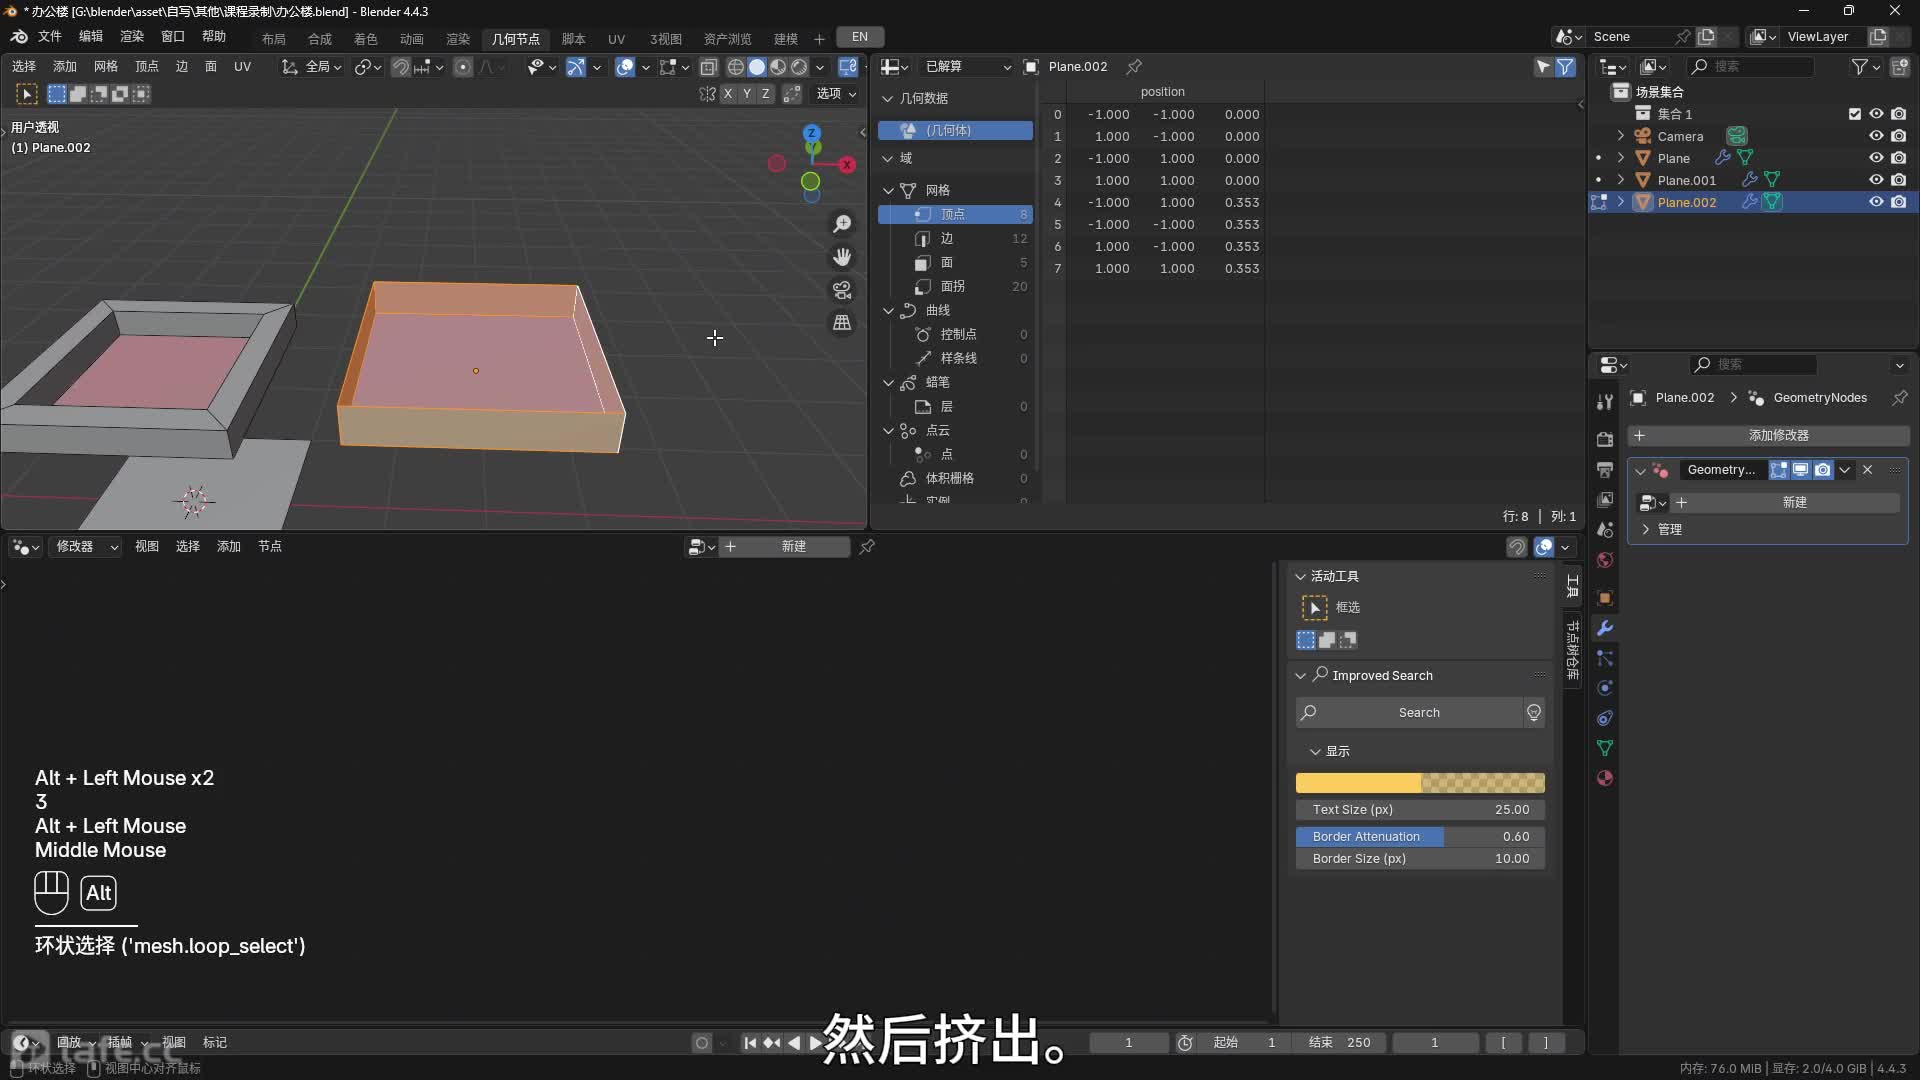Viewport: 1920px width, 1080px height.
Task: Click the EN language button
Action: pyautogui.click(x=860, y=37)
